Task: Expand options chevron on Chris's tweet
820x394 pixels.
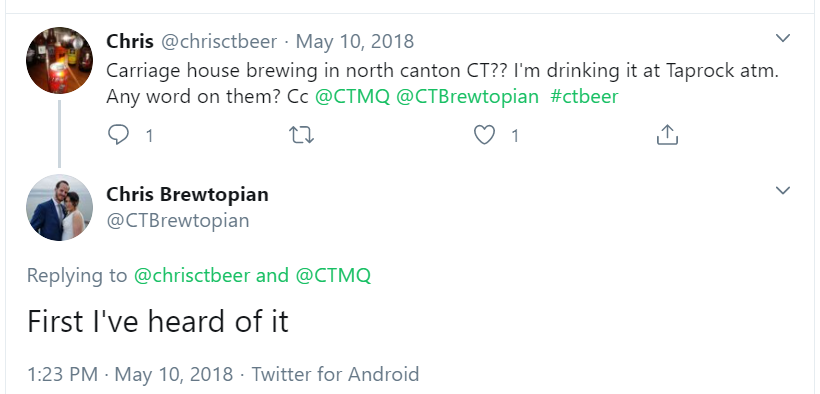Action: (782, 38)
